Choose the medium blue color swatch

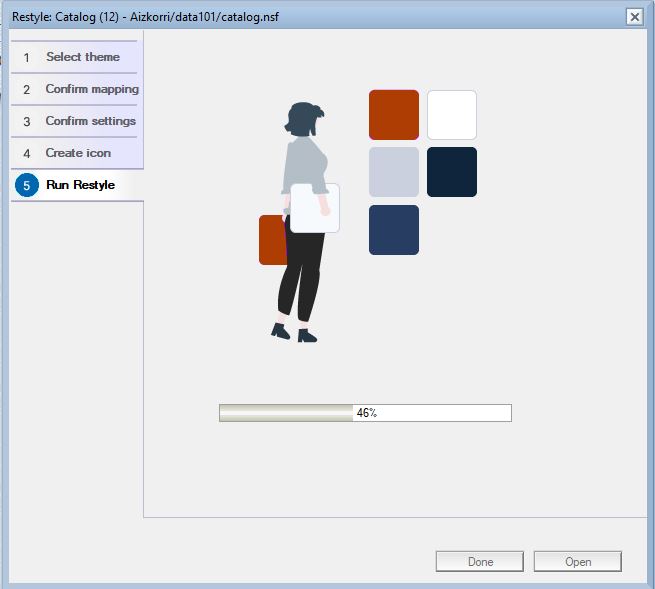(394, 230)
